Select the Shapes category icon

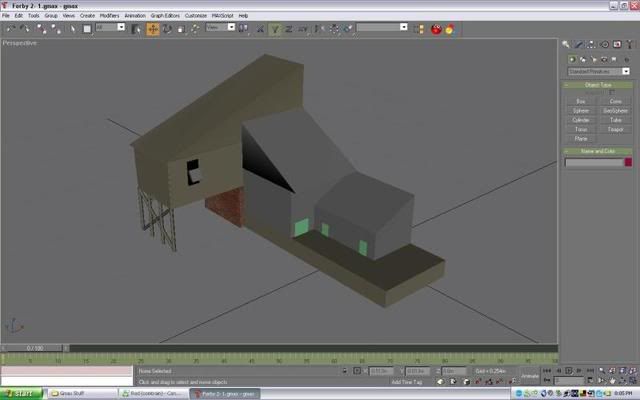coord(583,60)
